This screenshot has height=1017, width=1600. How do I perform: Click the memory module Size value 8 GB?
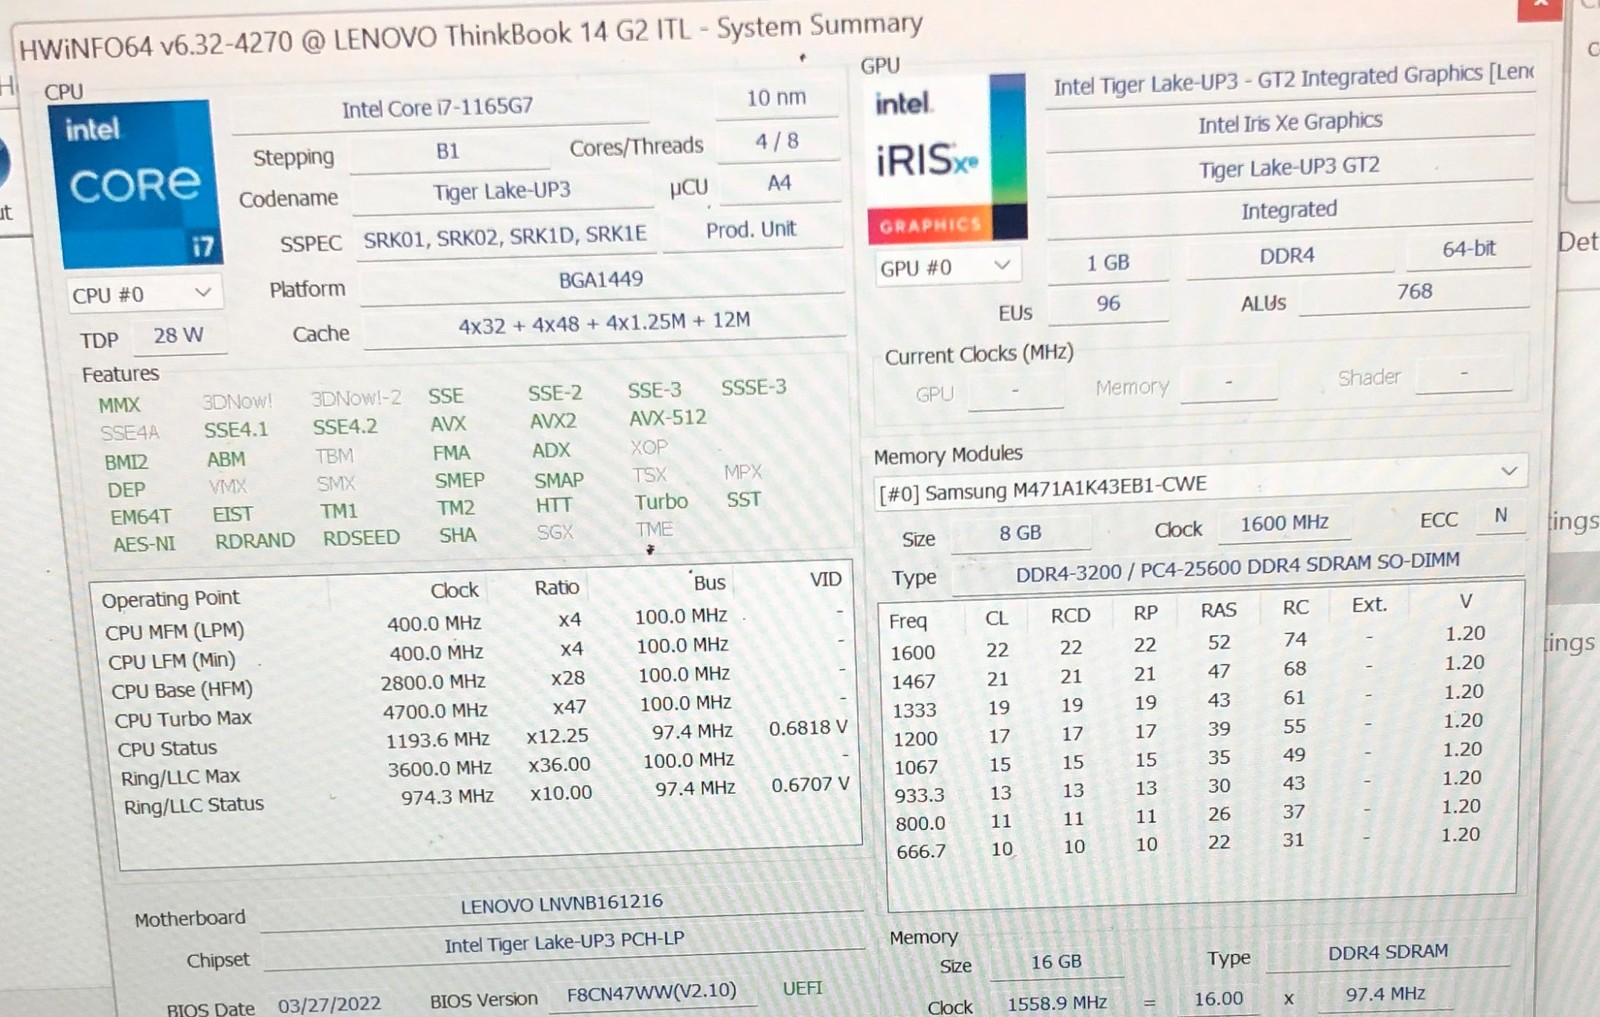(1020, 533)
